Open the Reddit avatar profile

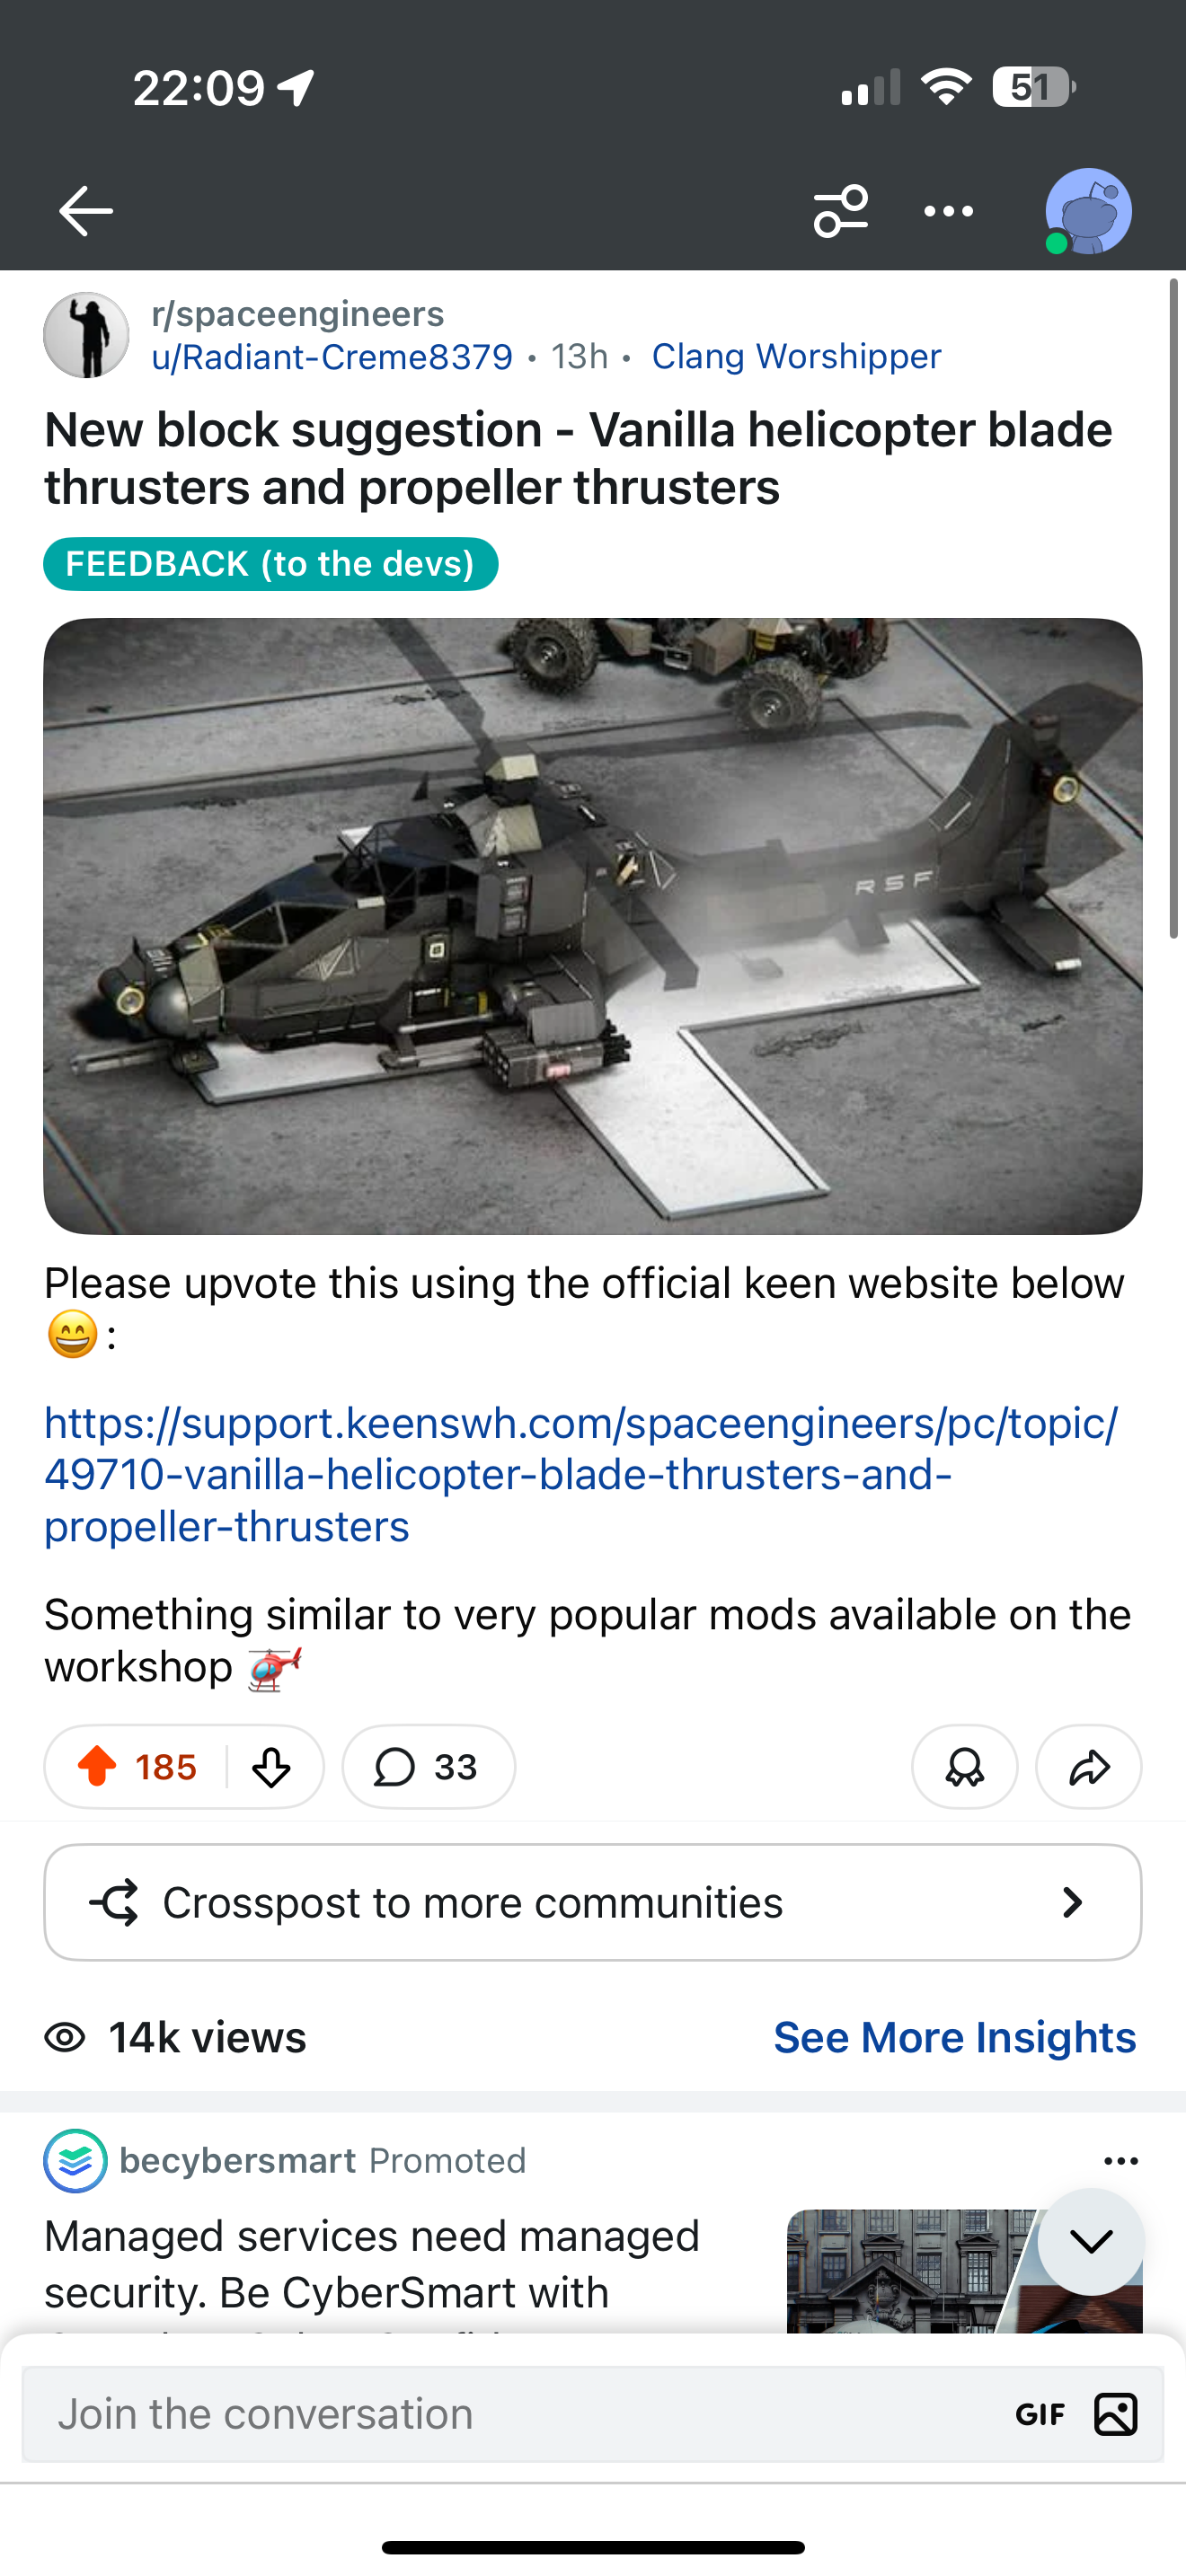tap(1088, 211)
